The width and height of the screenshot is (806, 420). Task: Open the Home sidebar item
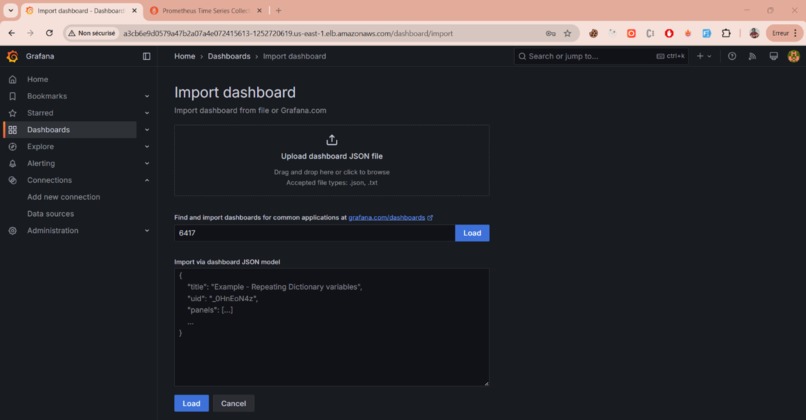click(x=38, y=79)
